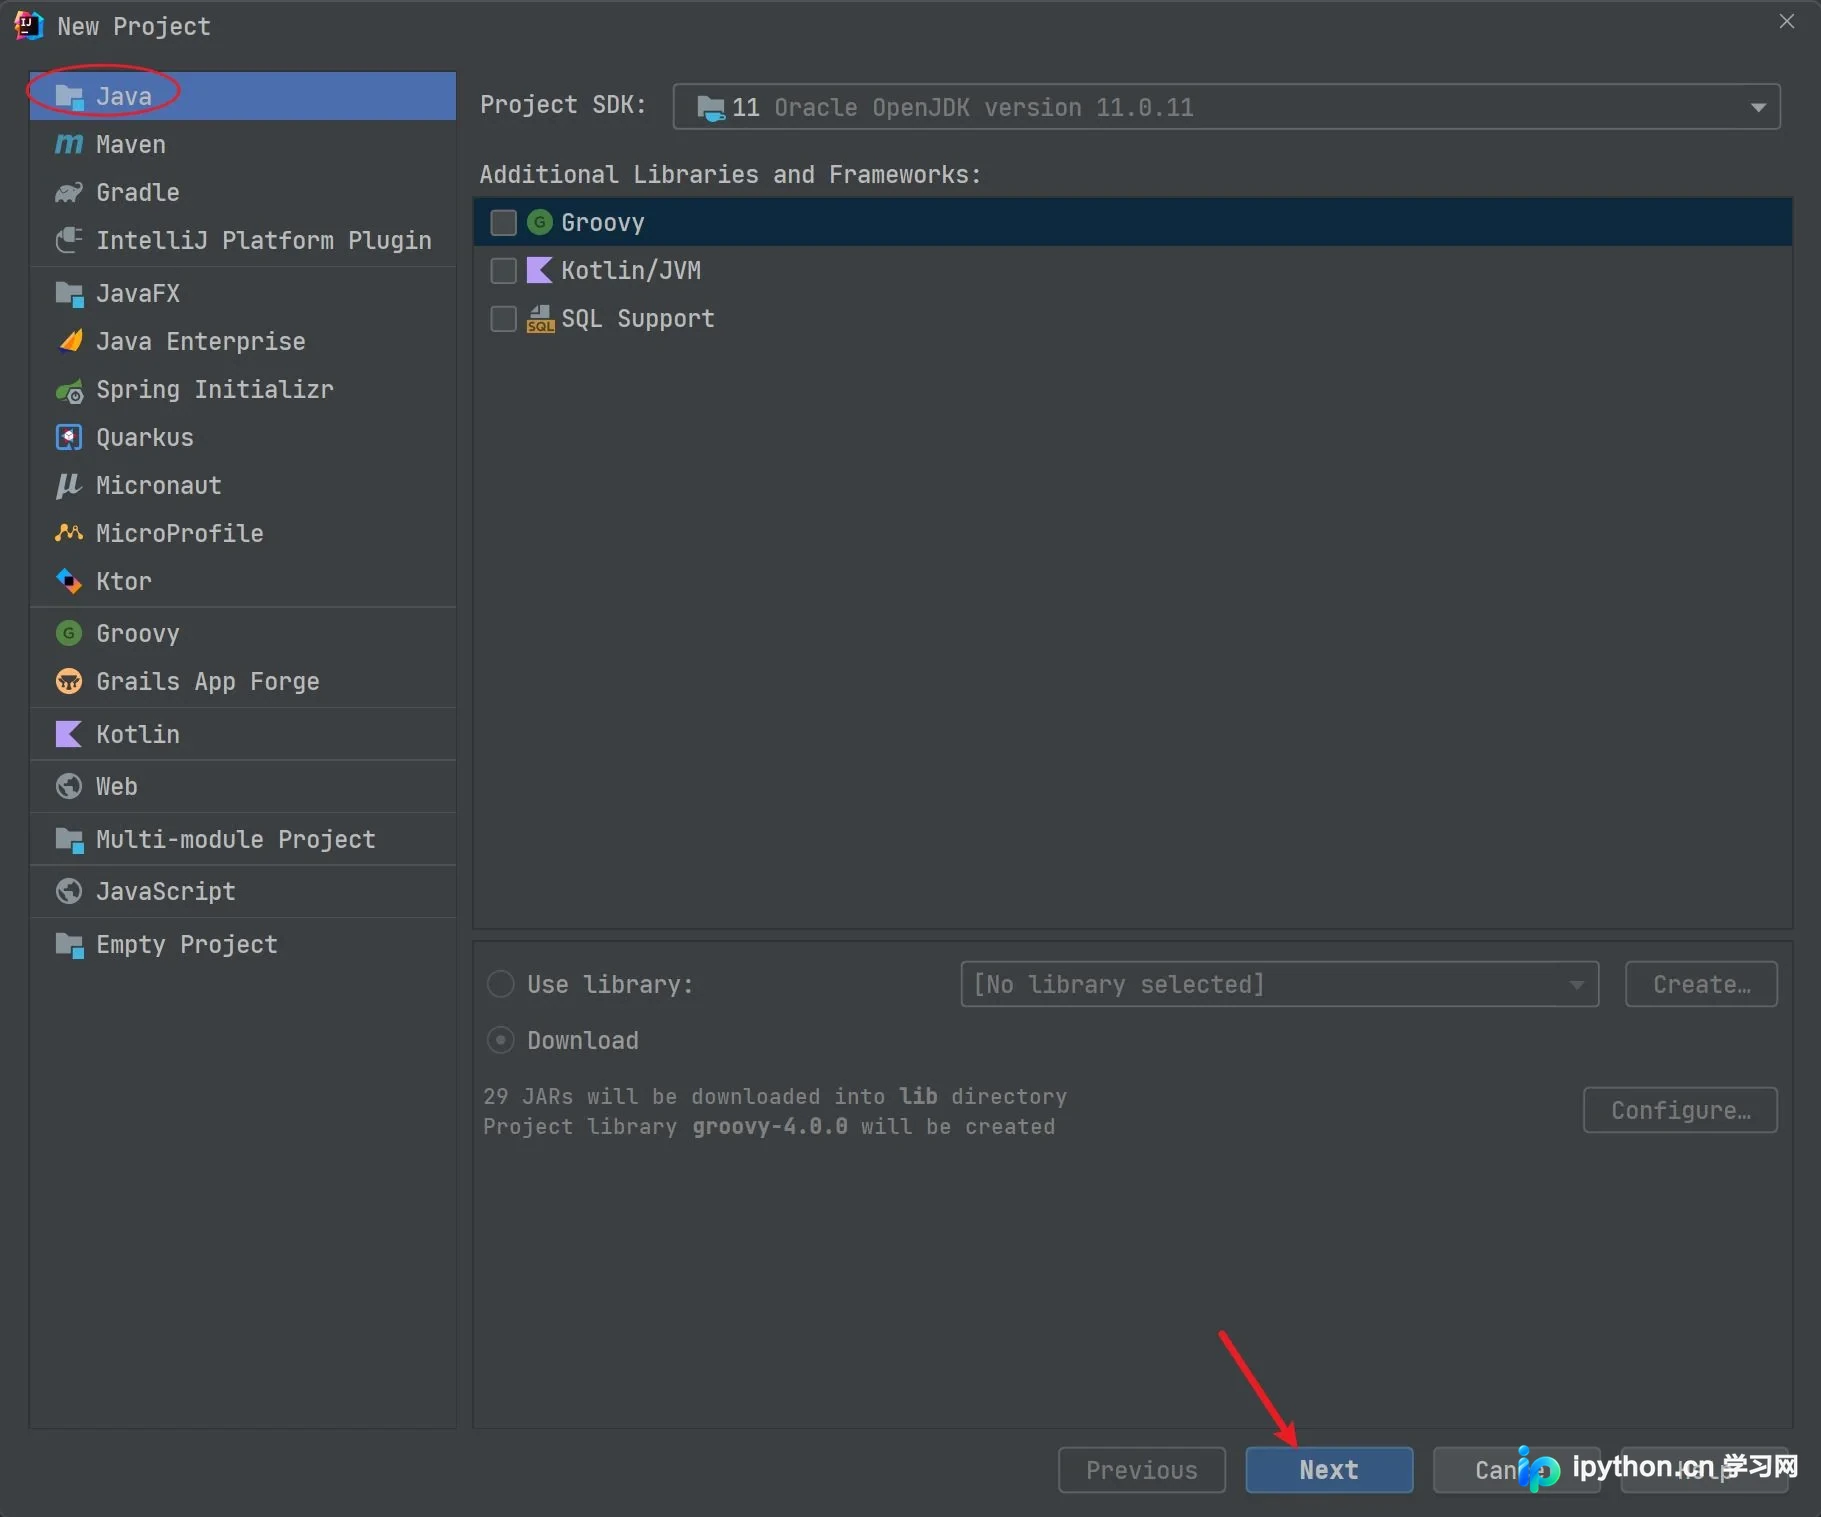The height and width of the screenshot is (1517, 1821).
Task: Pick the Kotlin icon in the sidebar
Action: [69, 734]
